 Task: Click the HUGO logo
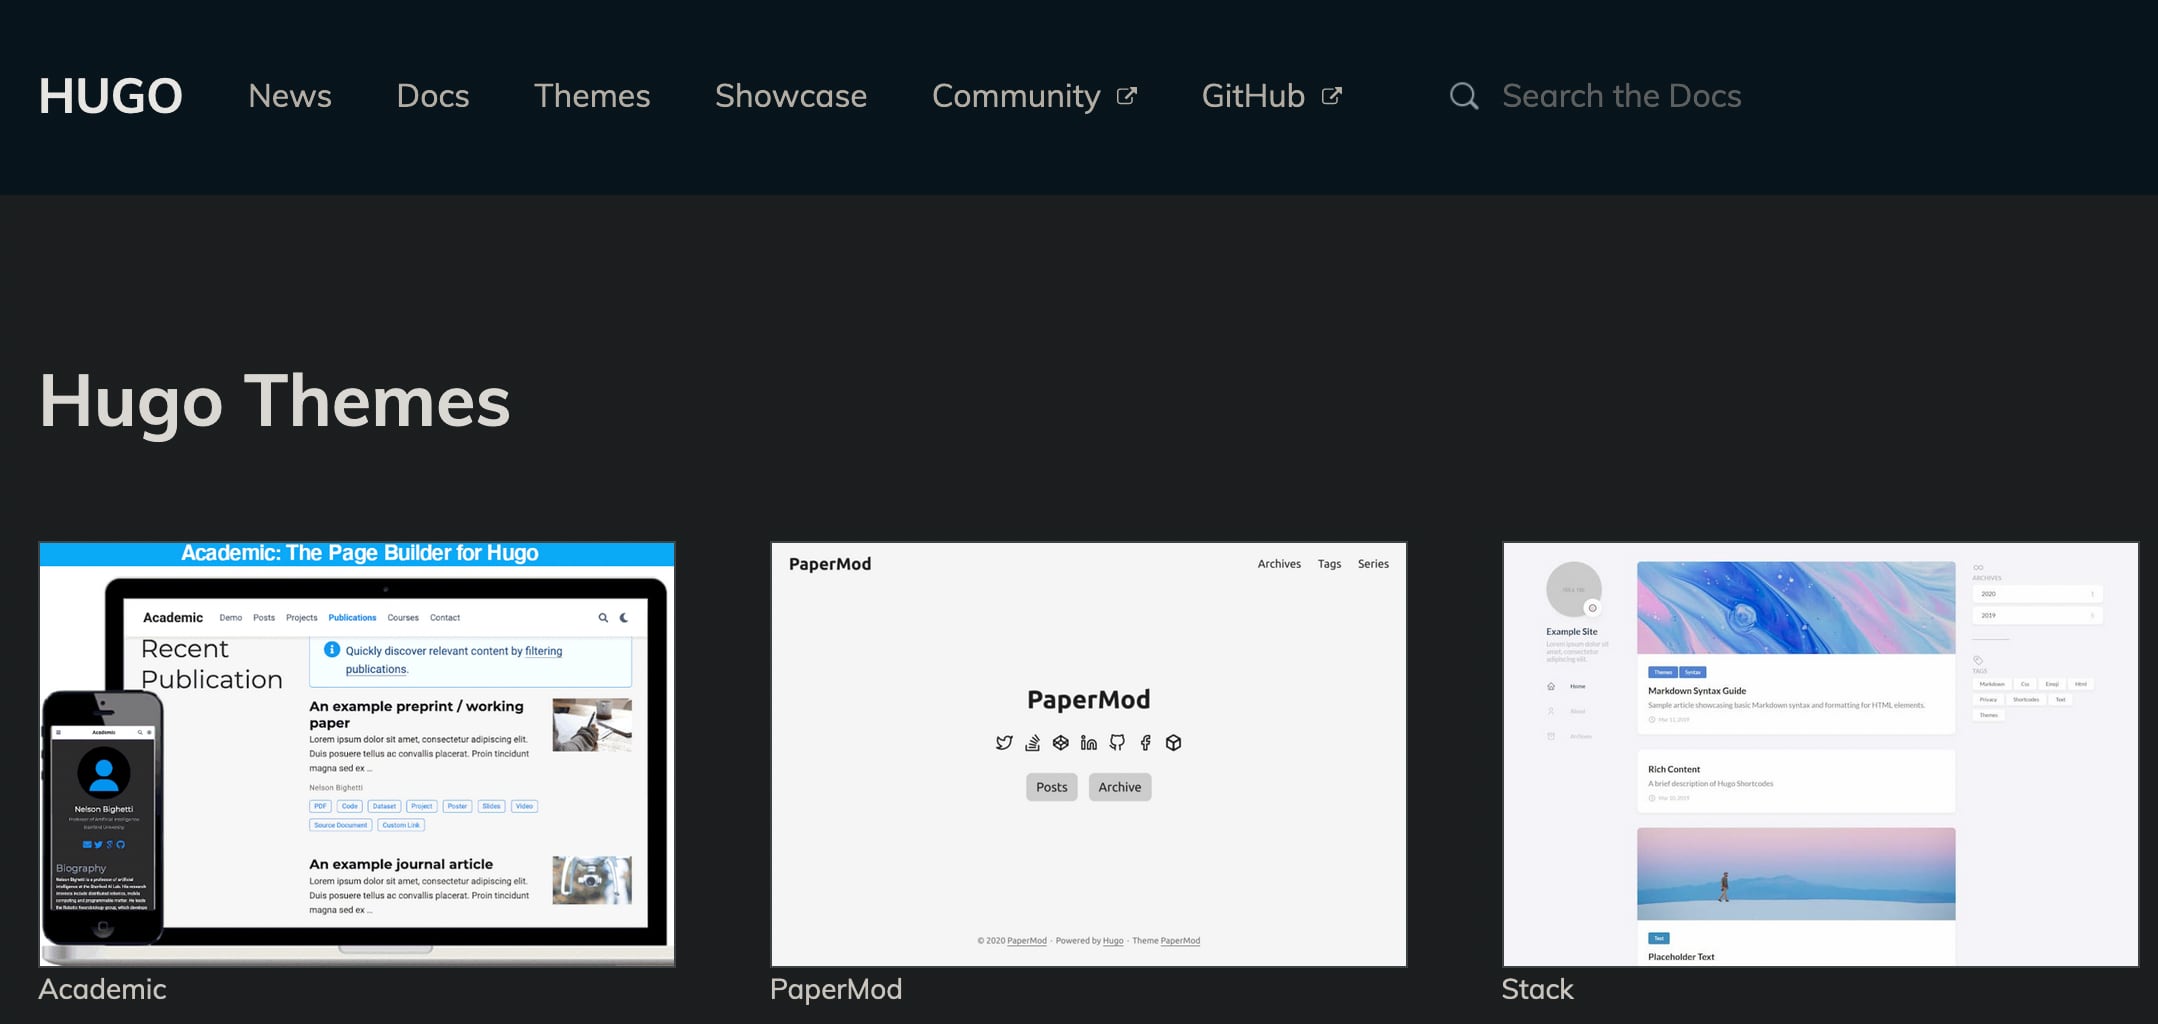tap(110, 96)
